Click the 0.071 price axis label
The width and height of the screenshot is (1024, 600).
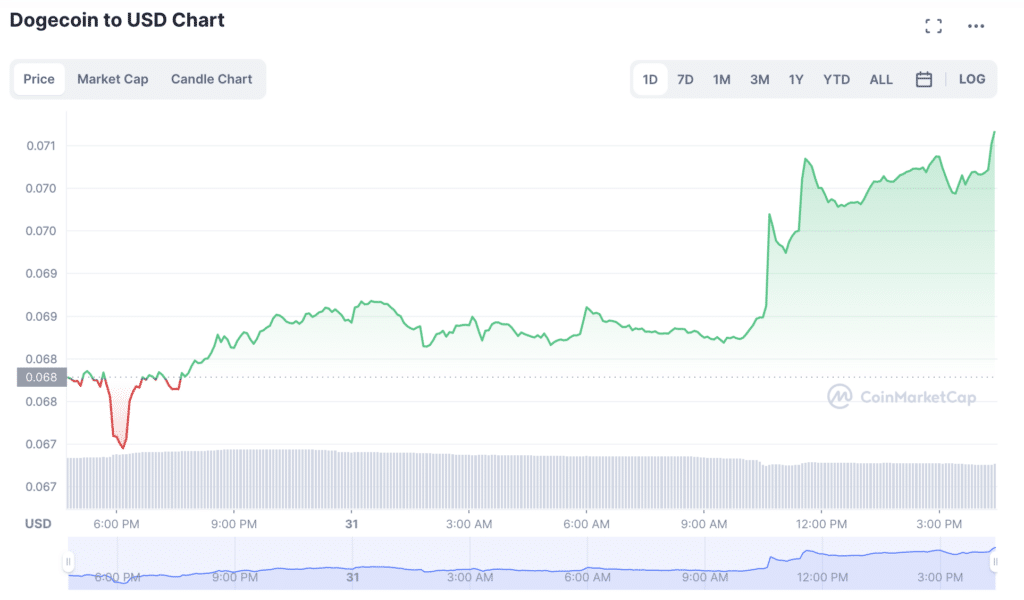pos(41,146)
